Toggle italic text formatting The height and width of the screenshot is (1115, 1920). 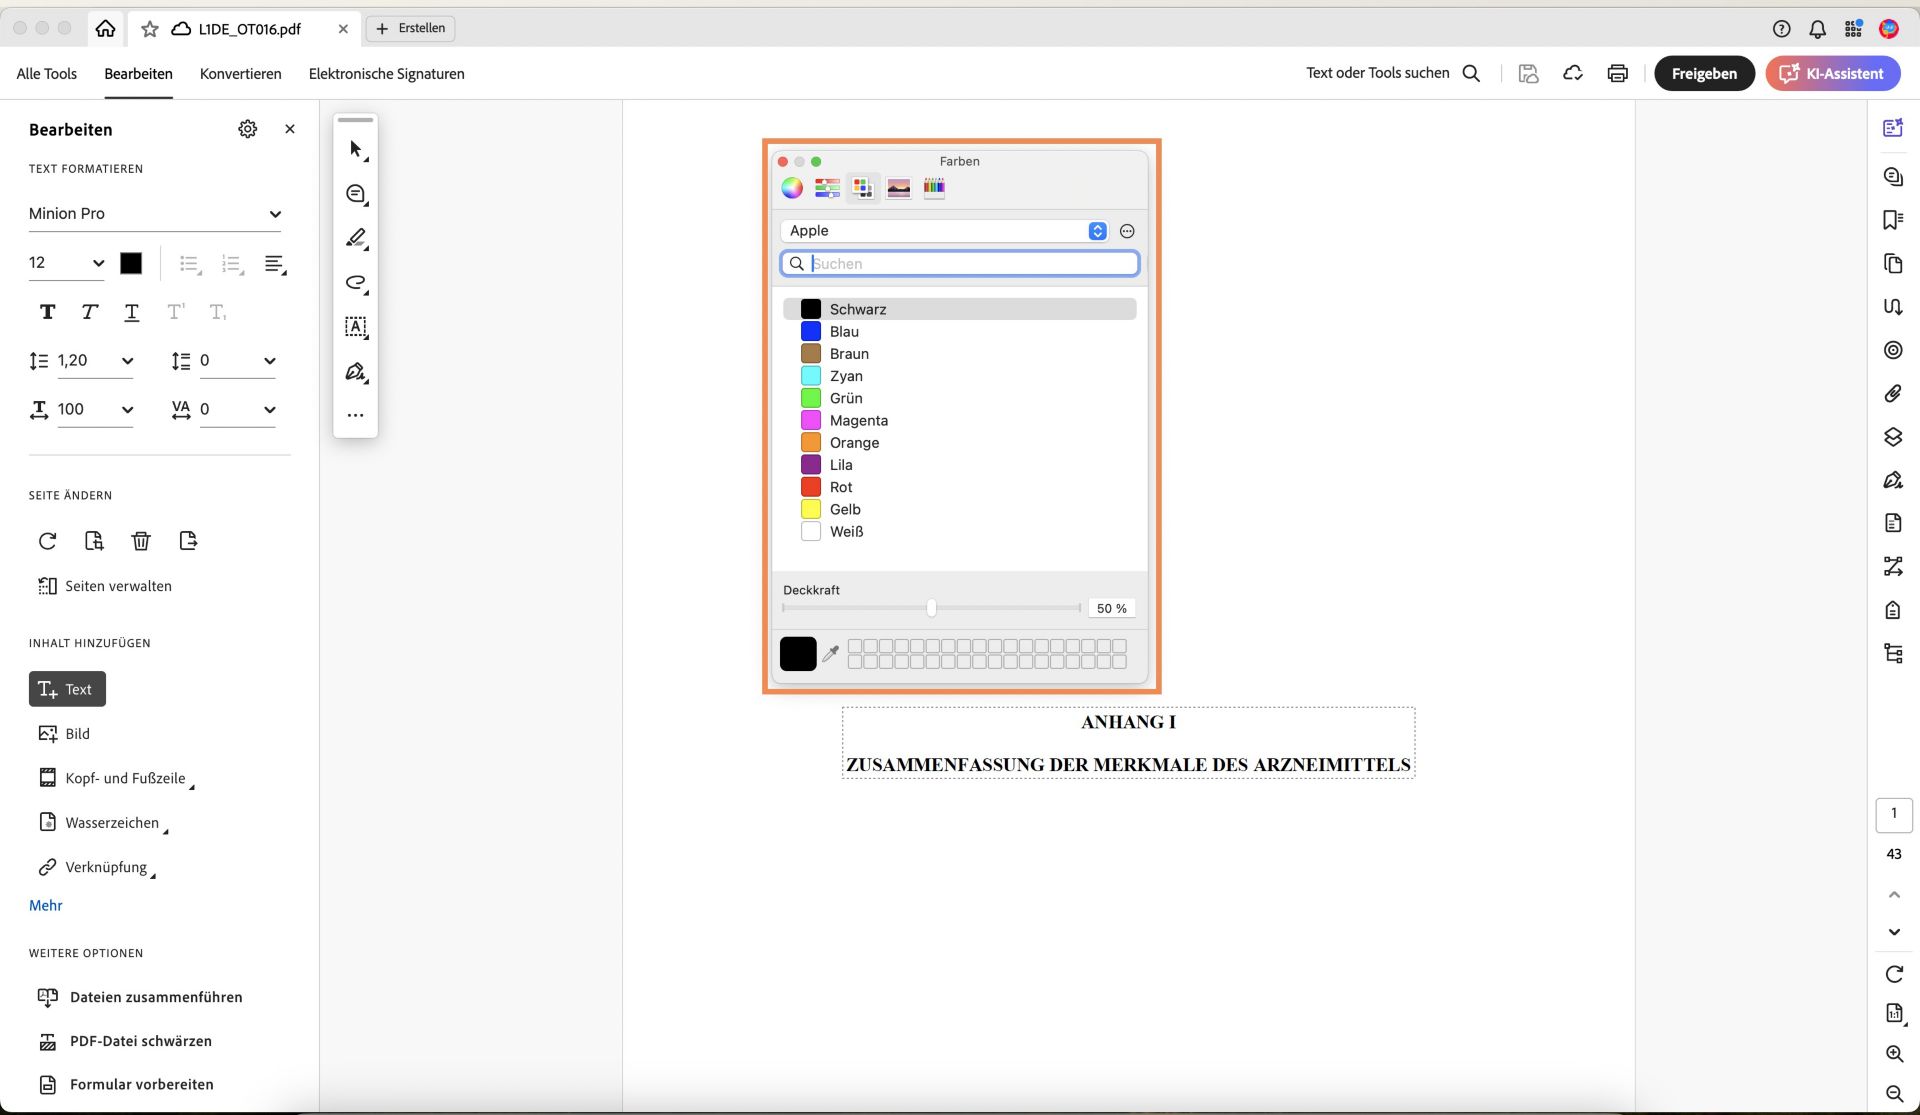coord(89,312)
